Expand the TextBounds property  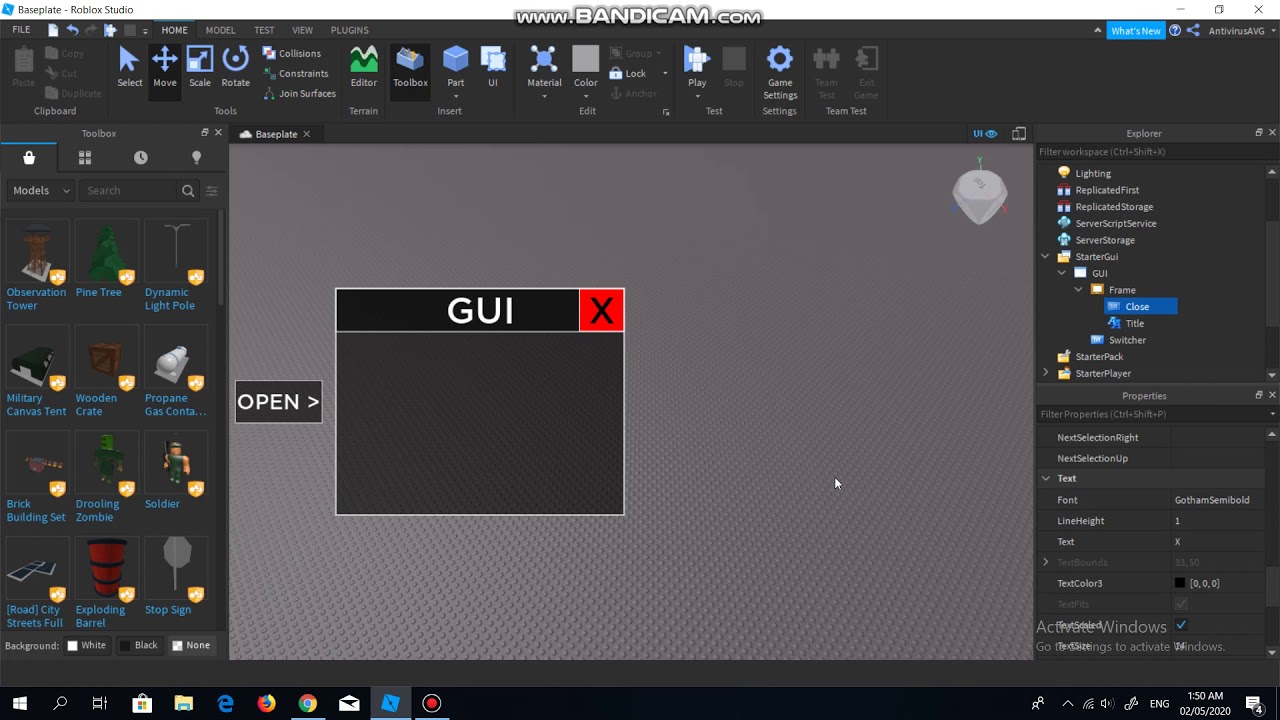pyautogui.click(x=1046, y=562)
